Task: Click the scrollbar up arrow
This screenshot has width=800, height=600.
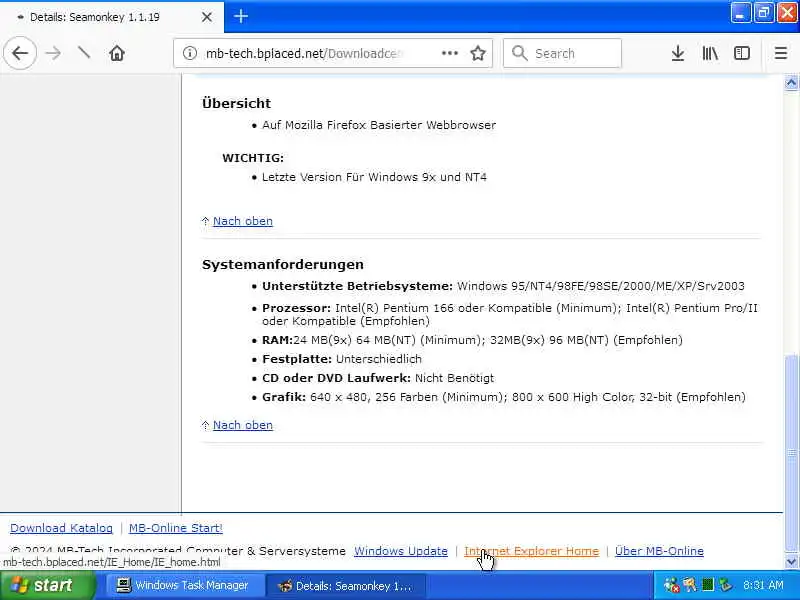Action: click(791, 82)
